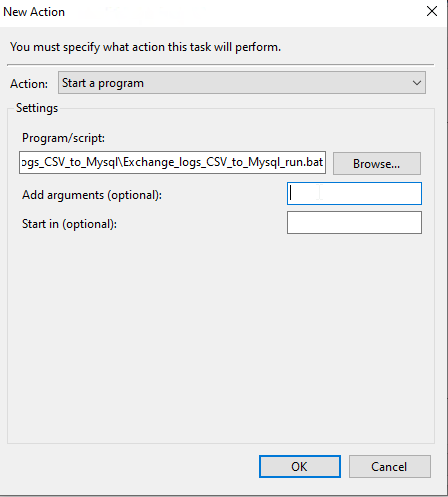This screenshot has width=448, height=497.
Task: Browse for a program or script file
Action: tap(377, 163)
